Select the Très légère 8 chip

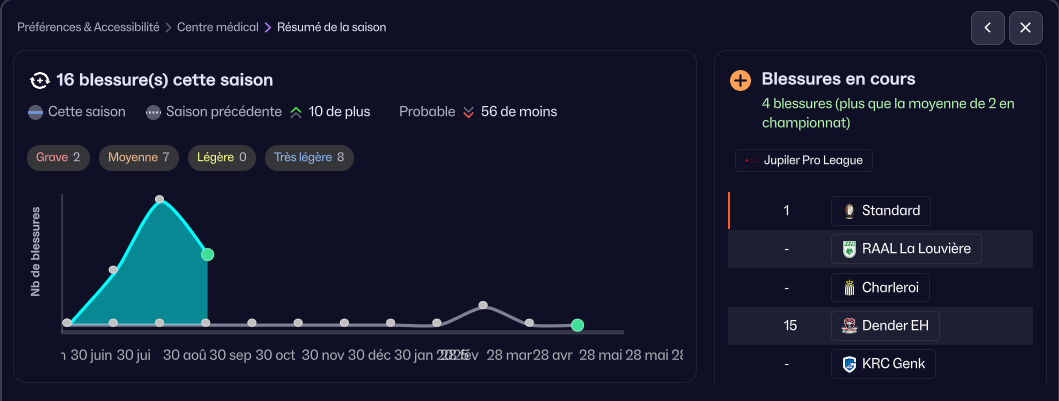(x=309, y=157)
